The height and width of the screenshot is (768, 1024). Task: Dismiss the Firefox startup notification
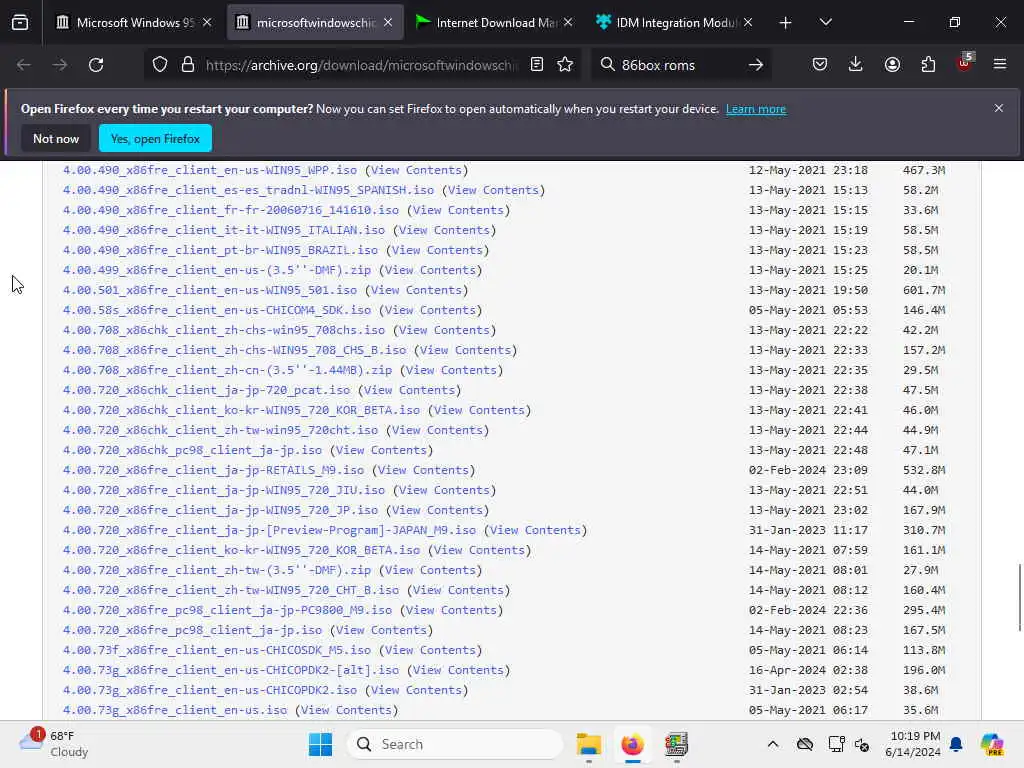[x=999, y=108]
